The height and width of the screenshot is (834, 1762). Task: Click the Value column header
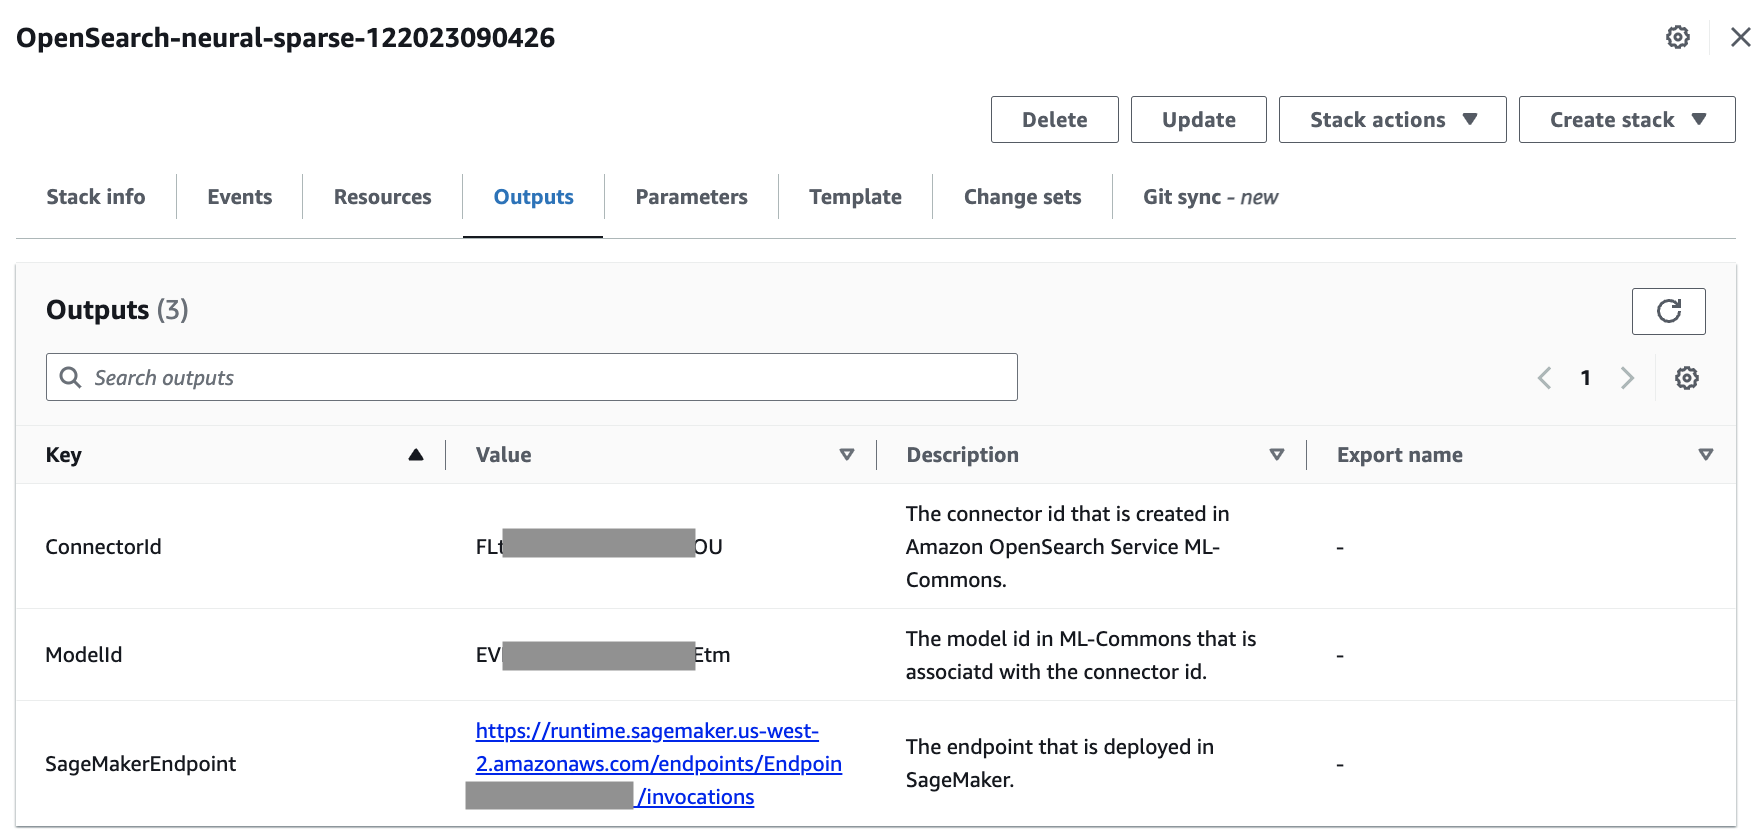[504, 455]
